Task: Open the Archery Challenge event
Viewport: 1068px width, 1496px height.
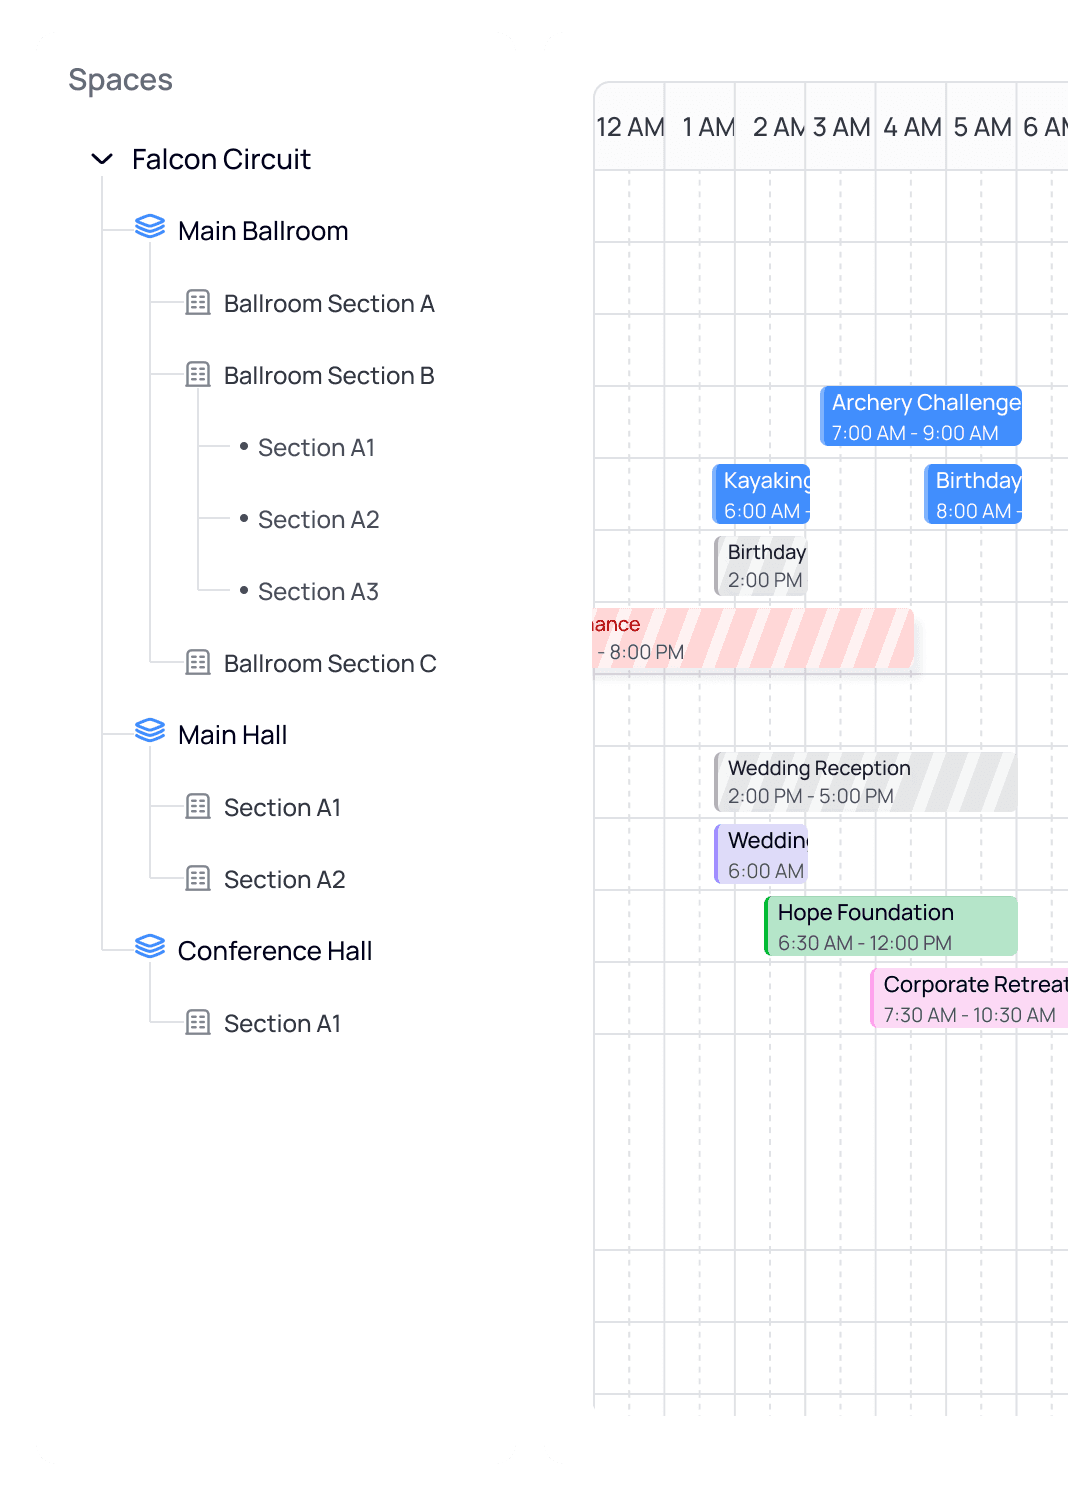Action: click(920, 416)
